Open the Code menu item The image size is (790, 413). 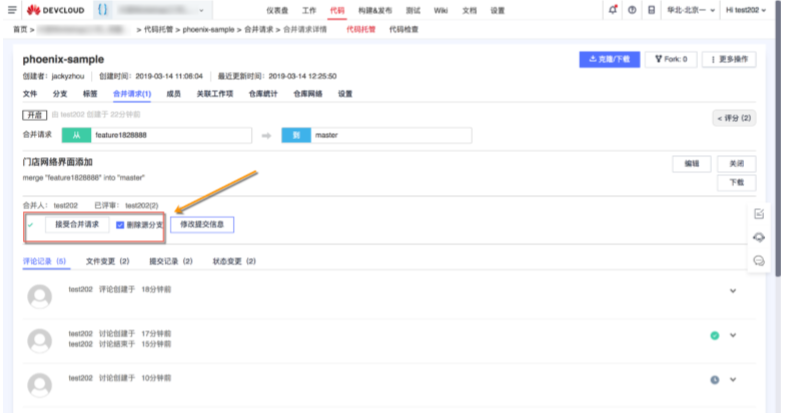coord(337,10)
